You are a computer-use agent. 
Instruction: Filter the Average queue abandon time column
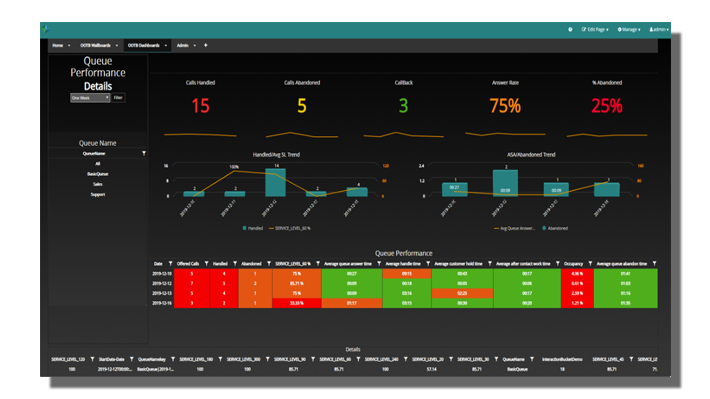654,264
